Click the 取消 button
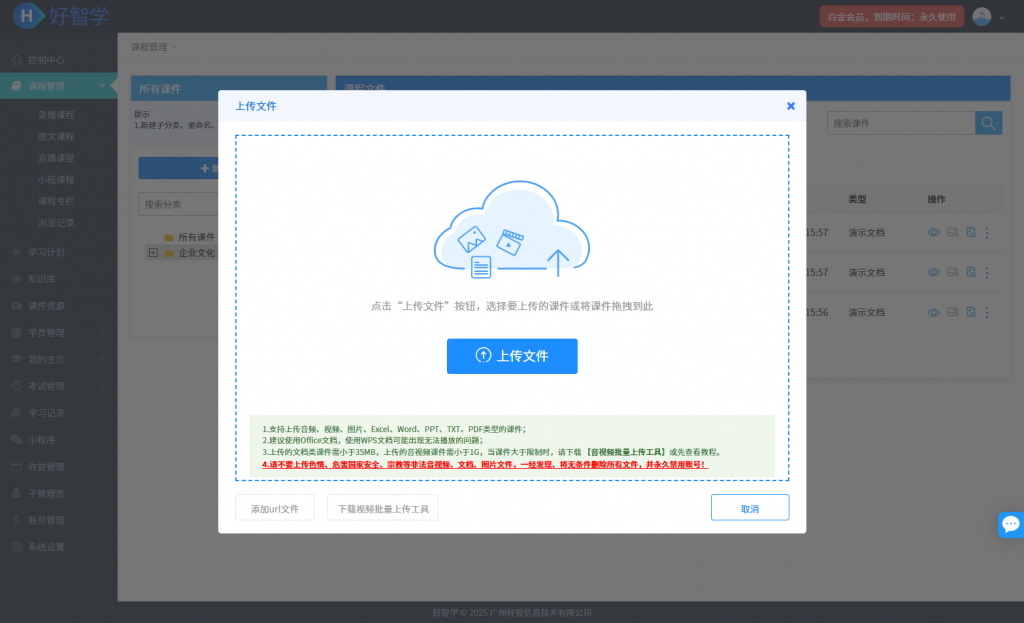This screenshot has width=1024, height=623. (x=749, y=508)
